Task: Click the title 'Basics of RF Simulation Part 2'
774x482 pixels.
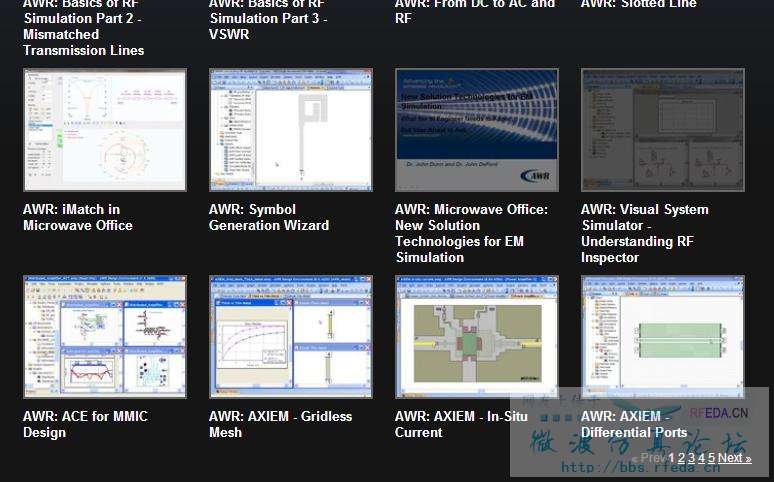Action: coord(83,27)
